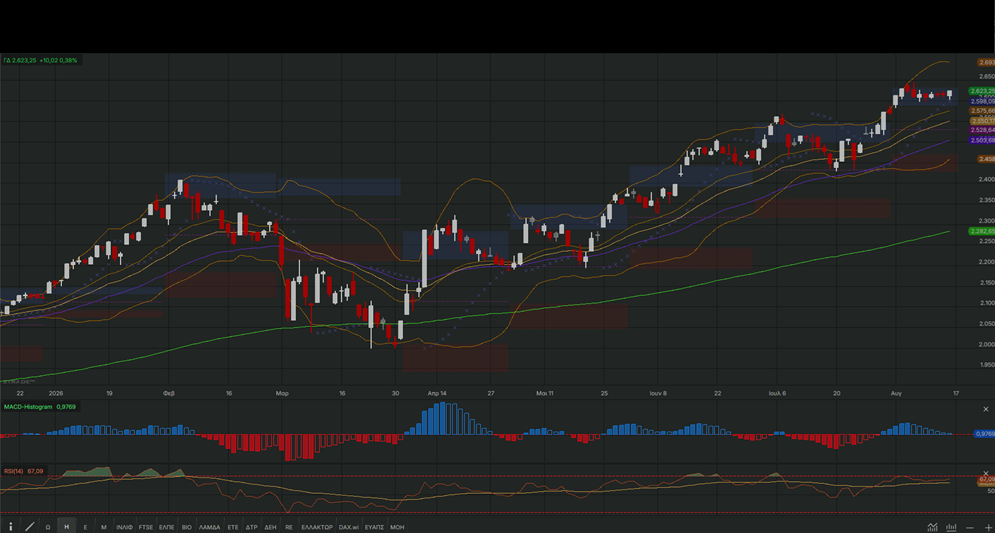Zoom out with the minus icon
Screen dimensions: 995x533
pyautogui.click(x=970, y=527)
